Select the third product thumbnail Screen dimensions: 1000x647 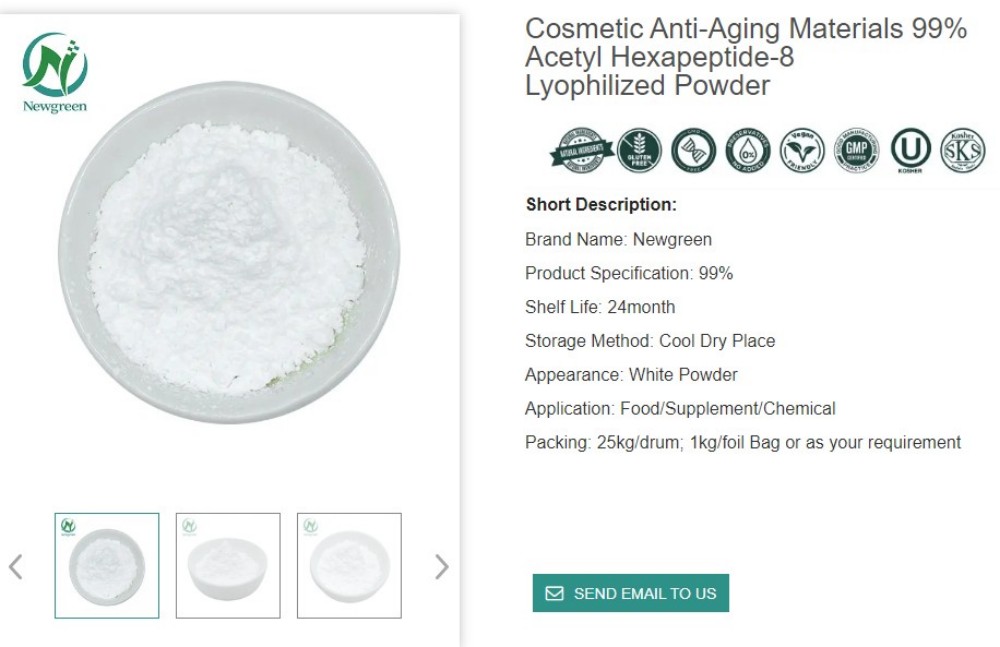(x=349, y=565)
